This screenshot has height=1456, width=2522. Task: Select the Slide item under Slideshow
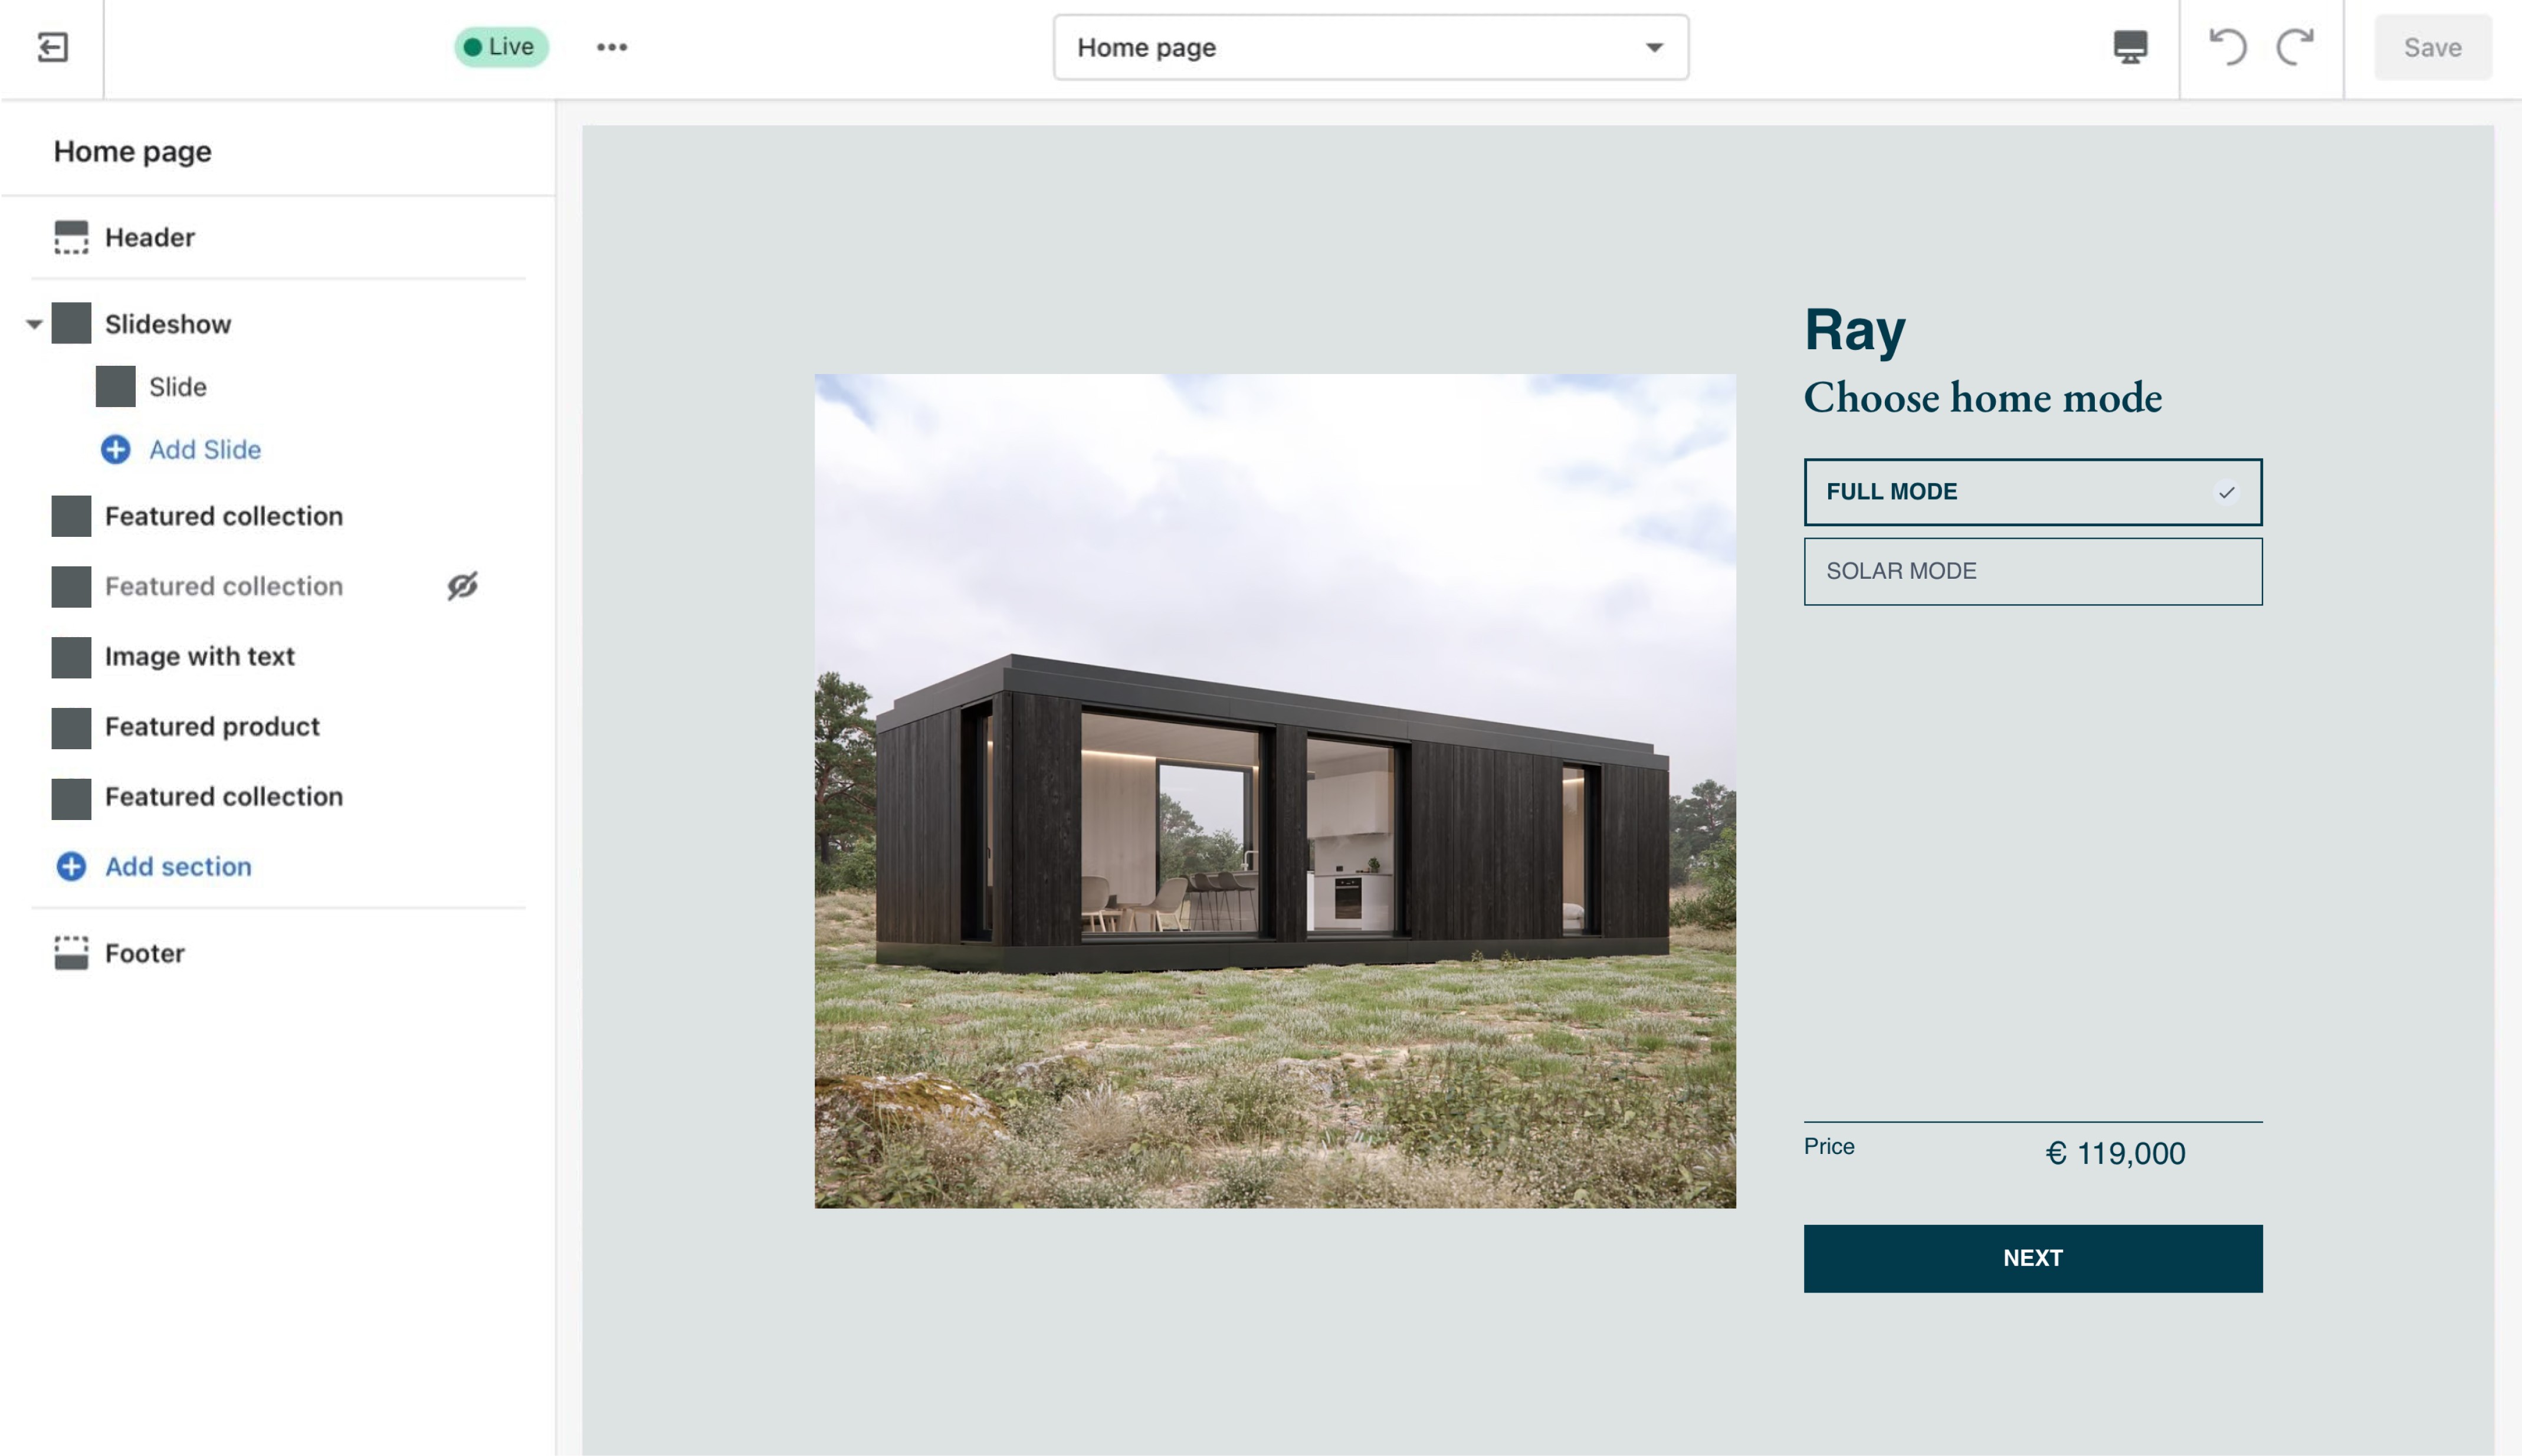(114, 387)
